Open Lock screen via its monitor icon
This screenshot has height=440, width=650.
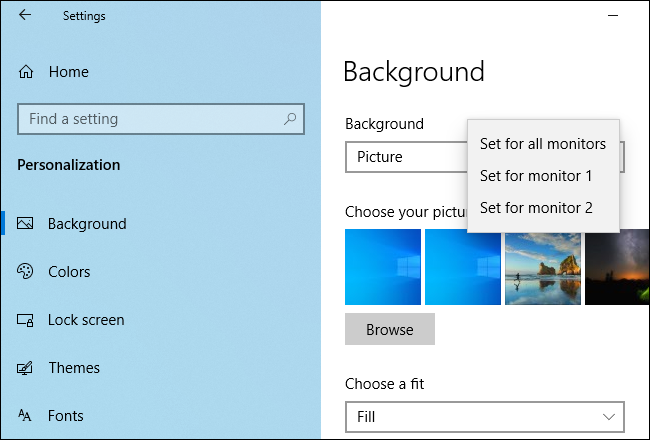pyautogui.click(x=26, y=320)
